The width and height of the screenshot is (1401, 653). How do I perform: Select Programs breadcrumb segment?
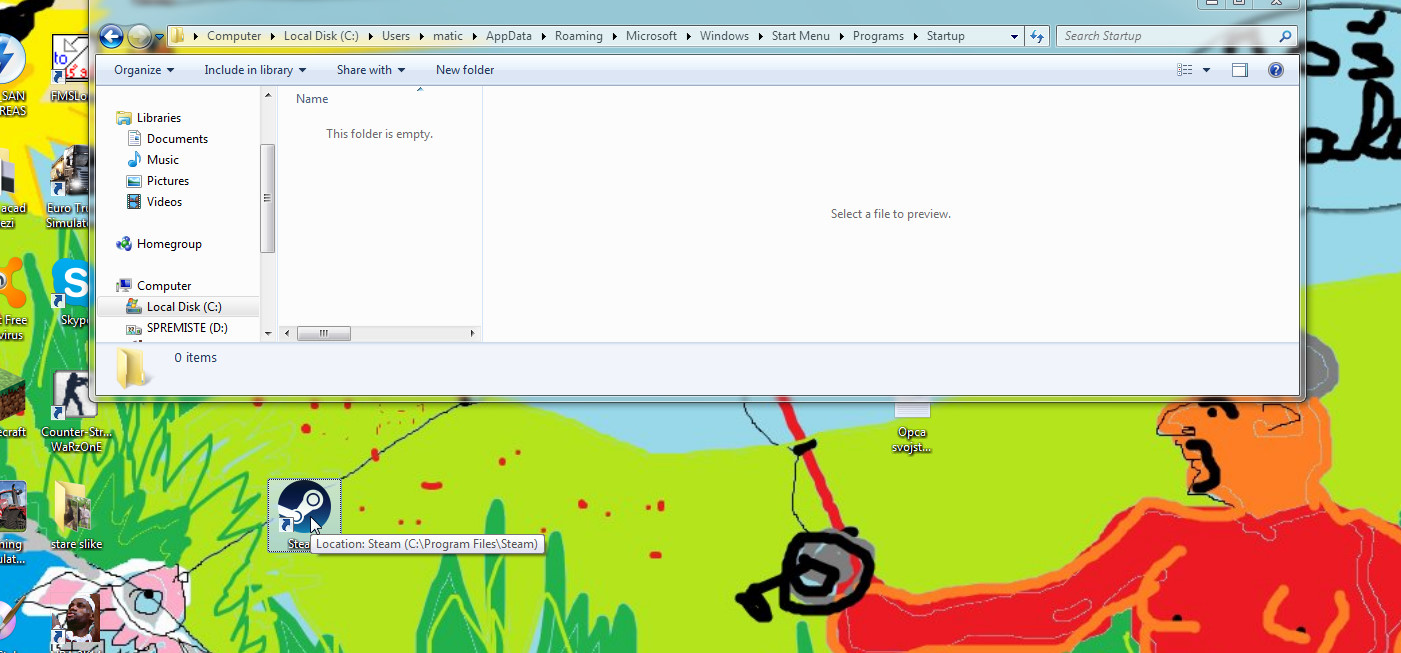(x=878, y=36)
